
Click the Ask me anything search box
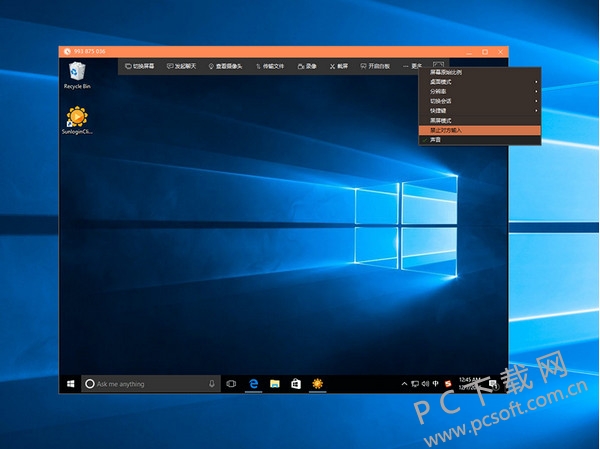pos(151,384)
